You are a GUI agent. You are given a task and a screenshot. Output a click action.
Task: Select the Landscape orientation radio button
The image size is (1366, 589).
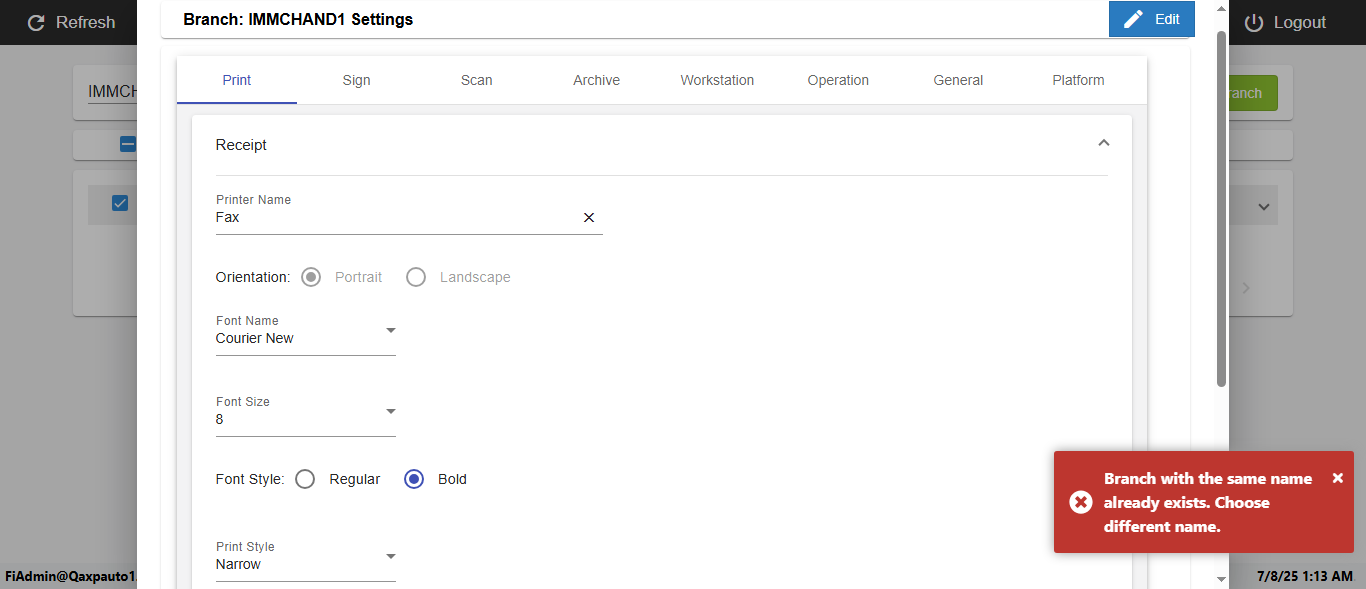[x=416, y=277]
